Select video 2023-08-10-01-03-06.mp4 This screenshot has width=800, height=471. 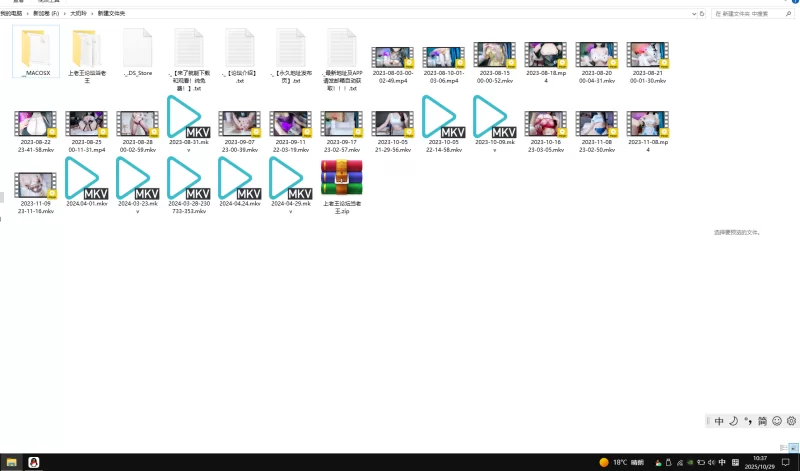pos(444,63)
